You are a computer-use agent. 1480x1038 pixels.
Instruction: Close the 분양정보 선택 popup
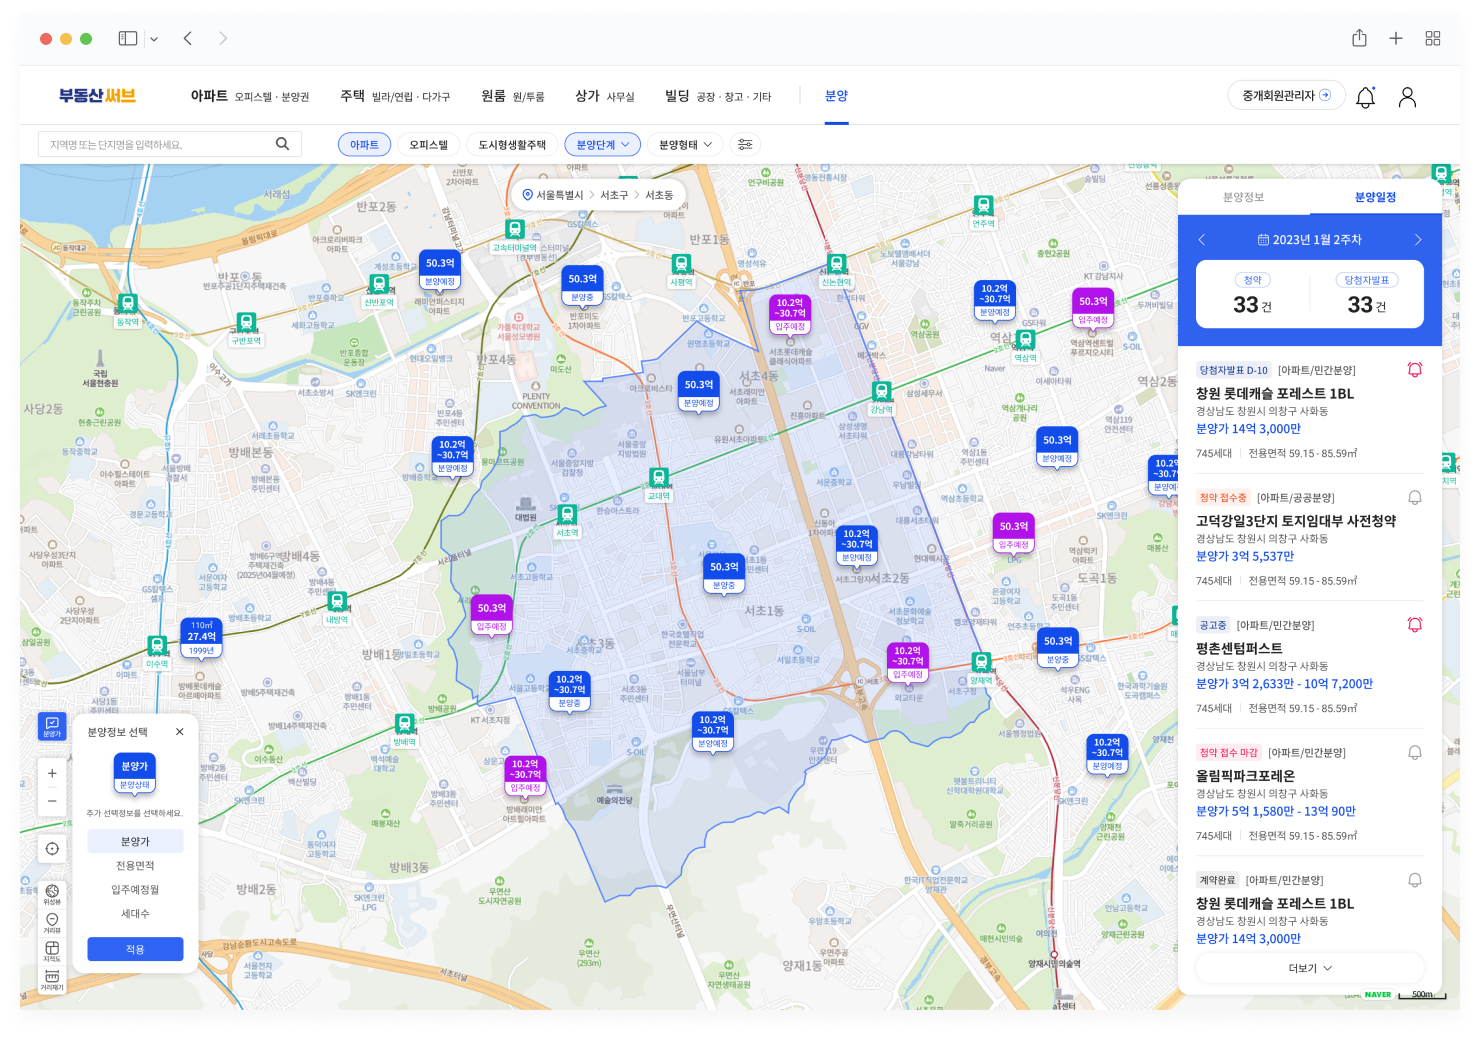pos(180,732)
